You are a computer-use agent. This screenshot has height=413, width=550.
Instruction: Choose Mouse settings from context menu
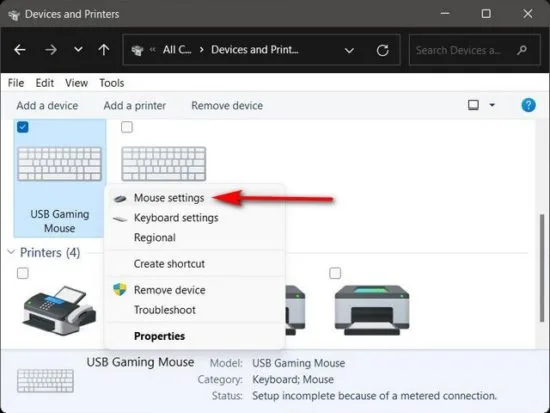click(169, 198)
